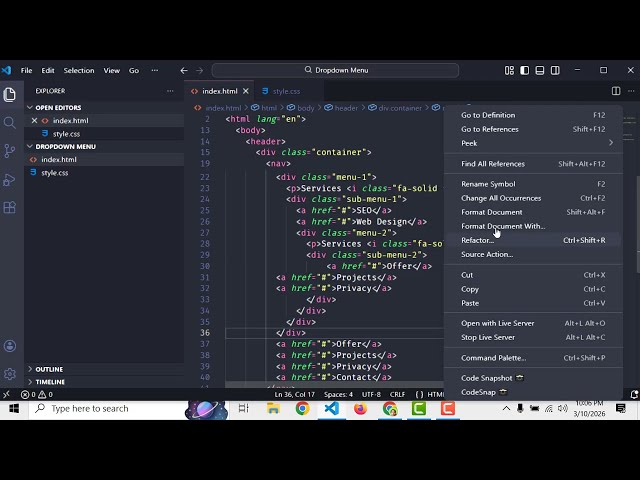The image size is (640, 480).
Task: Choose CodeSnap entry
Action: tap(533, 392)
